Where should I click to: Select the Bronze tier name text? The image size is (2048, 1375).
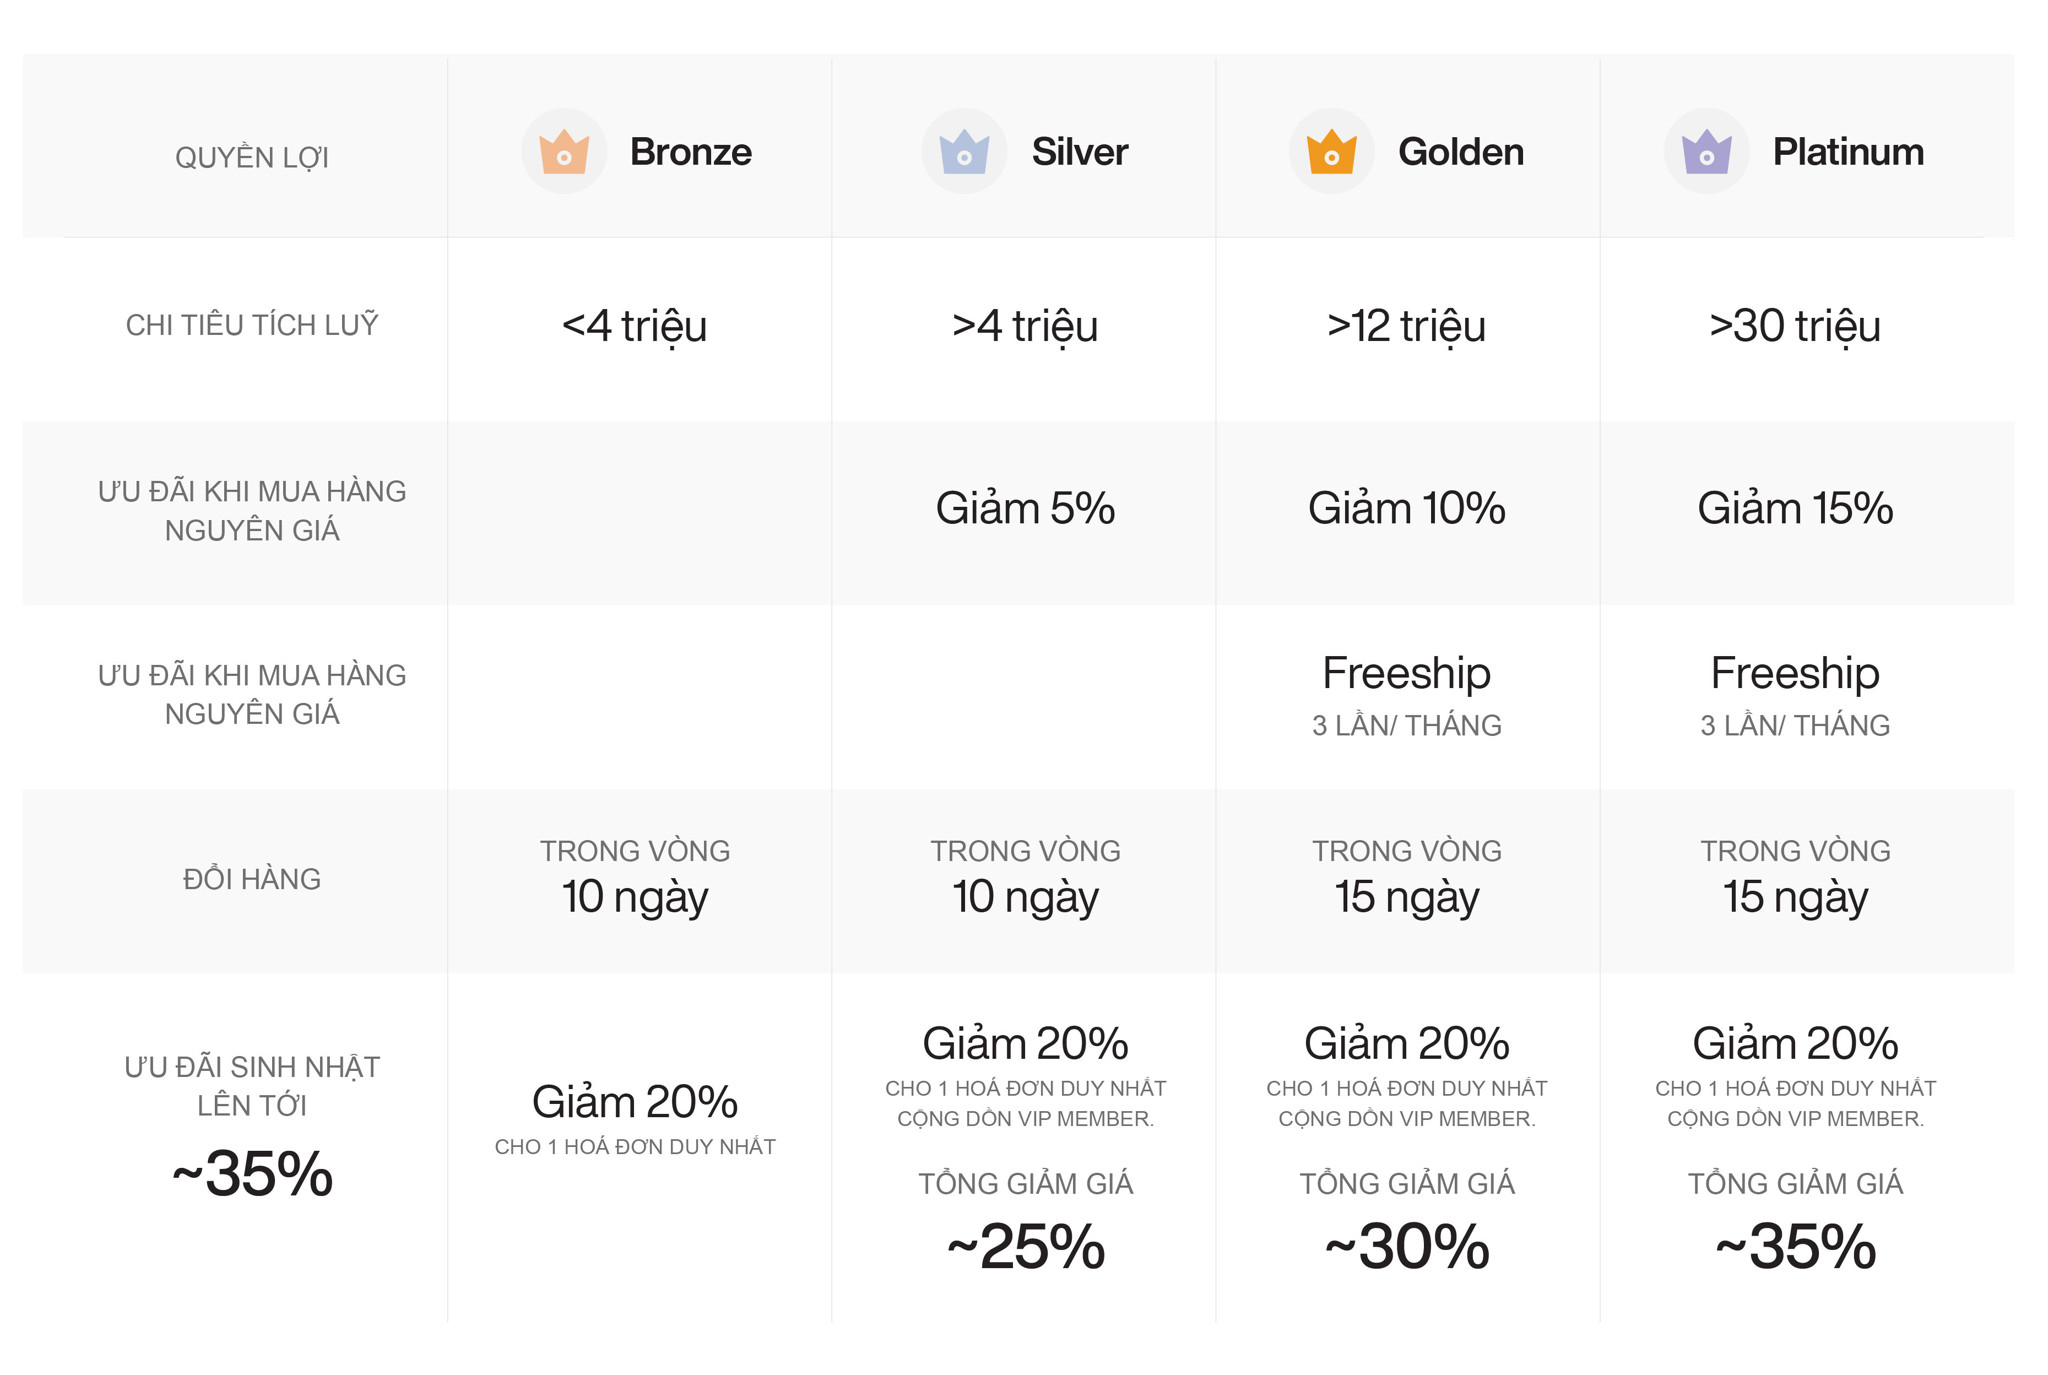tap(690, 152)
